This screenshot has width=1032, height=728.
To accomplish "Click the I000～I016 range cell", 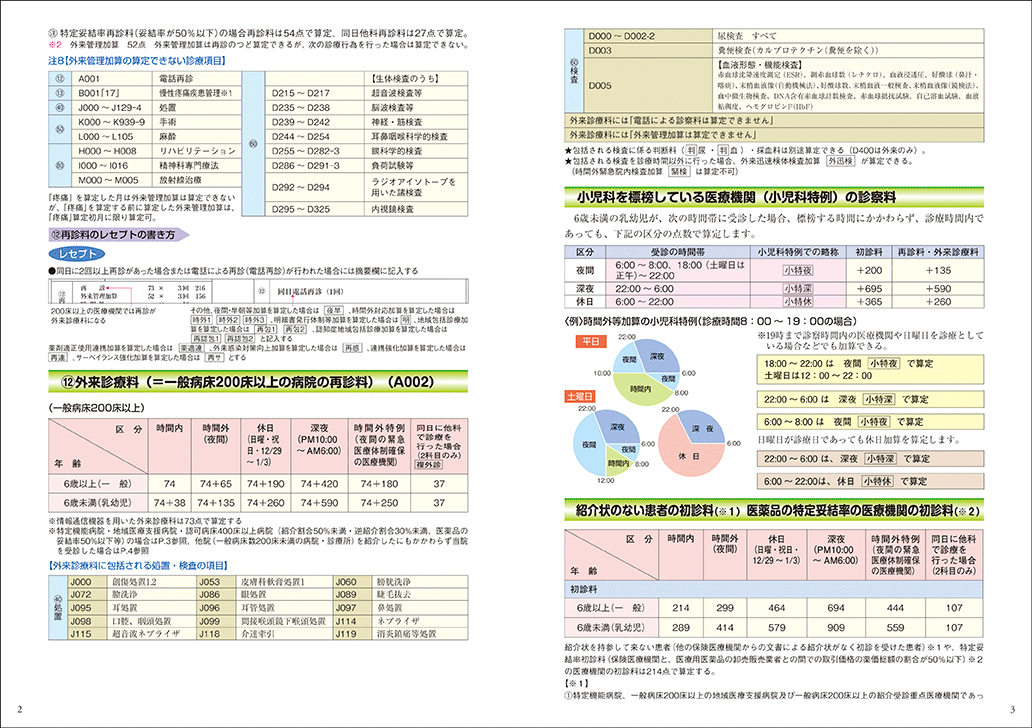I will 112,165.
